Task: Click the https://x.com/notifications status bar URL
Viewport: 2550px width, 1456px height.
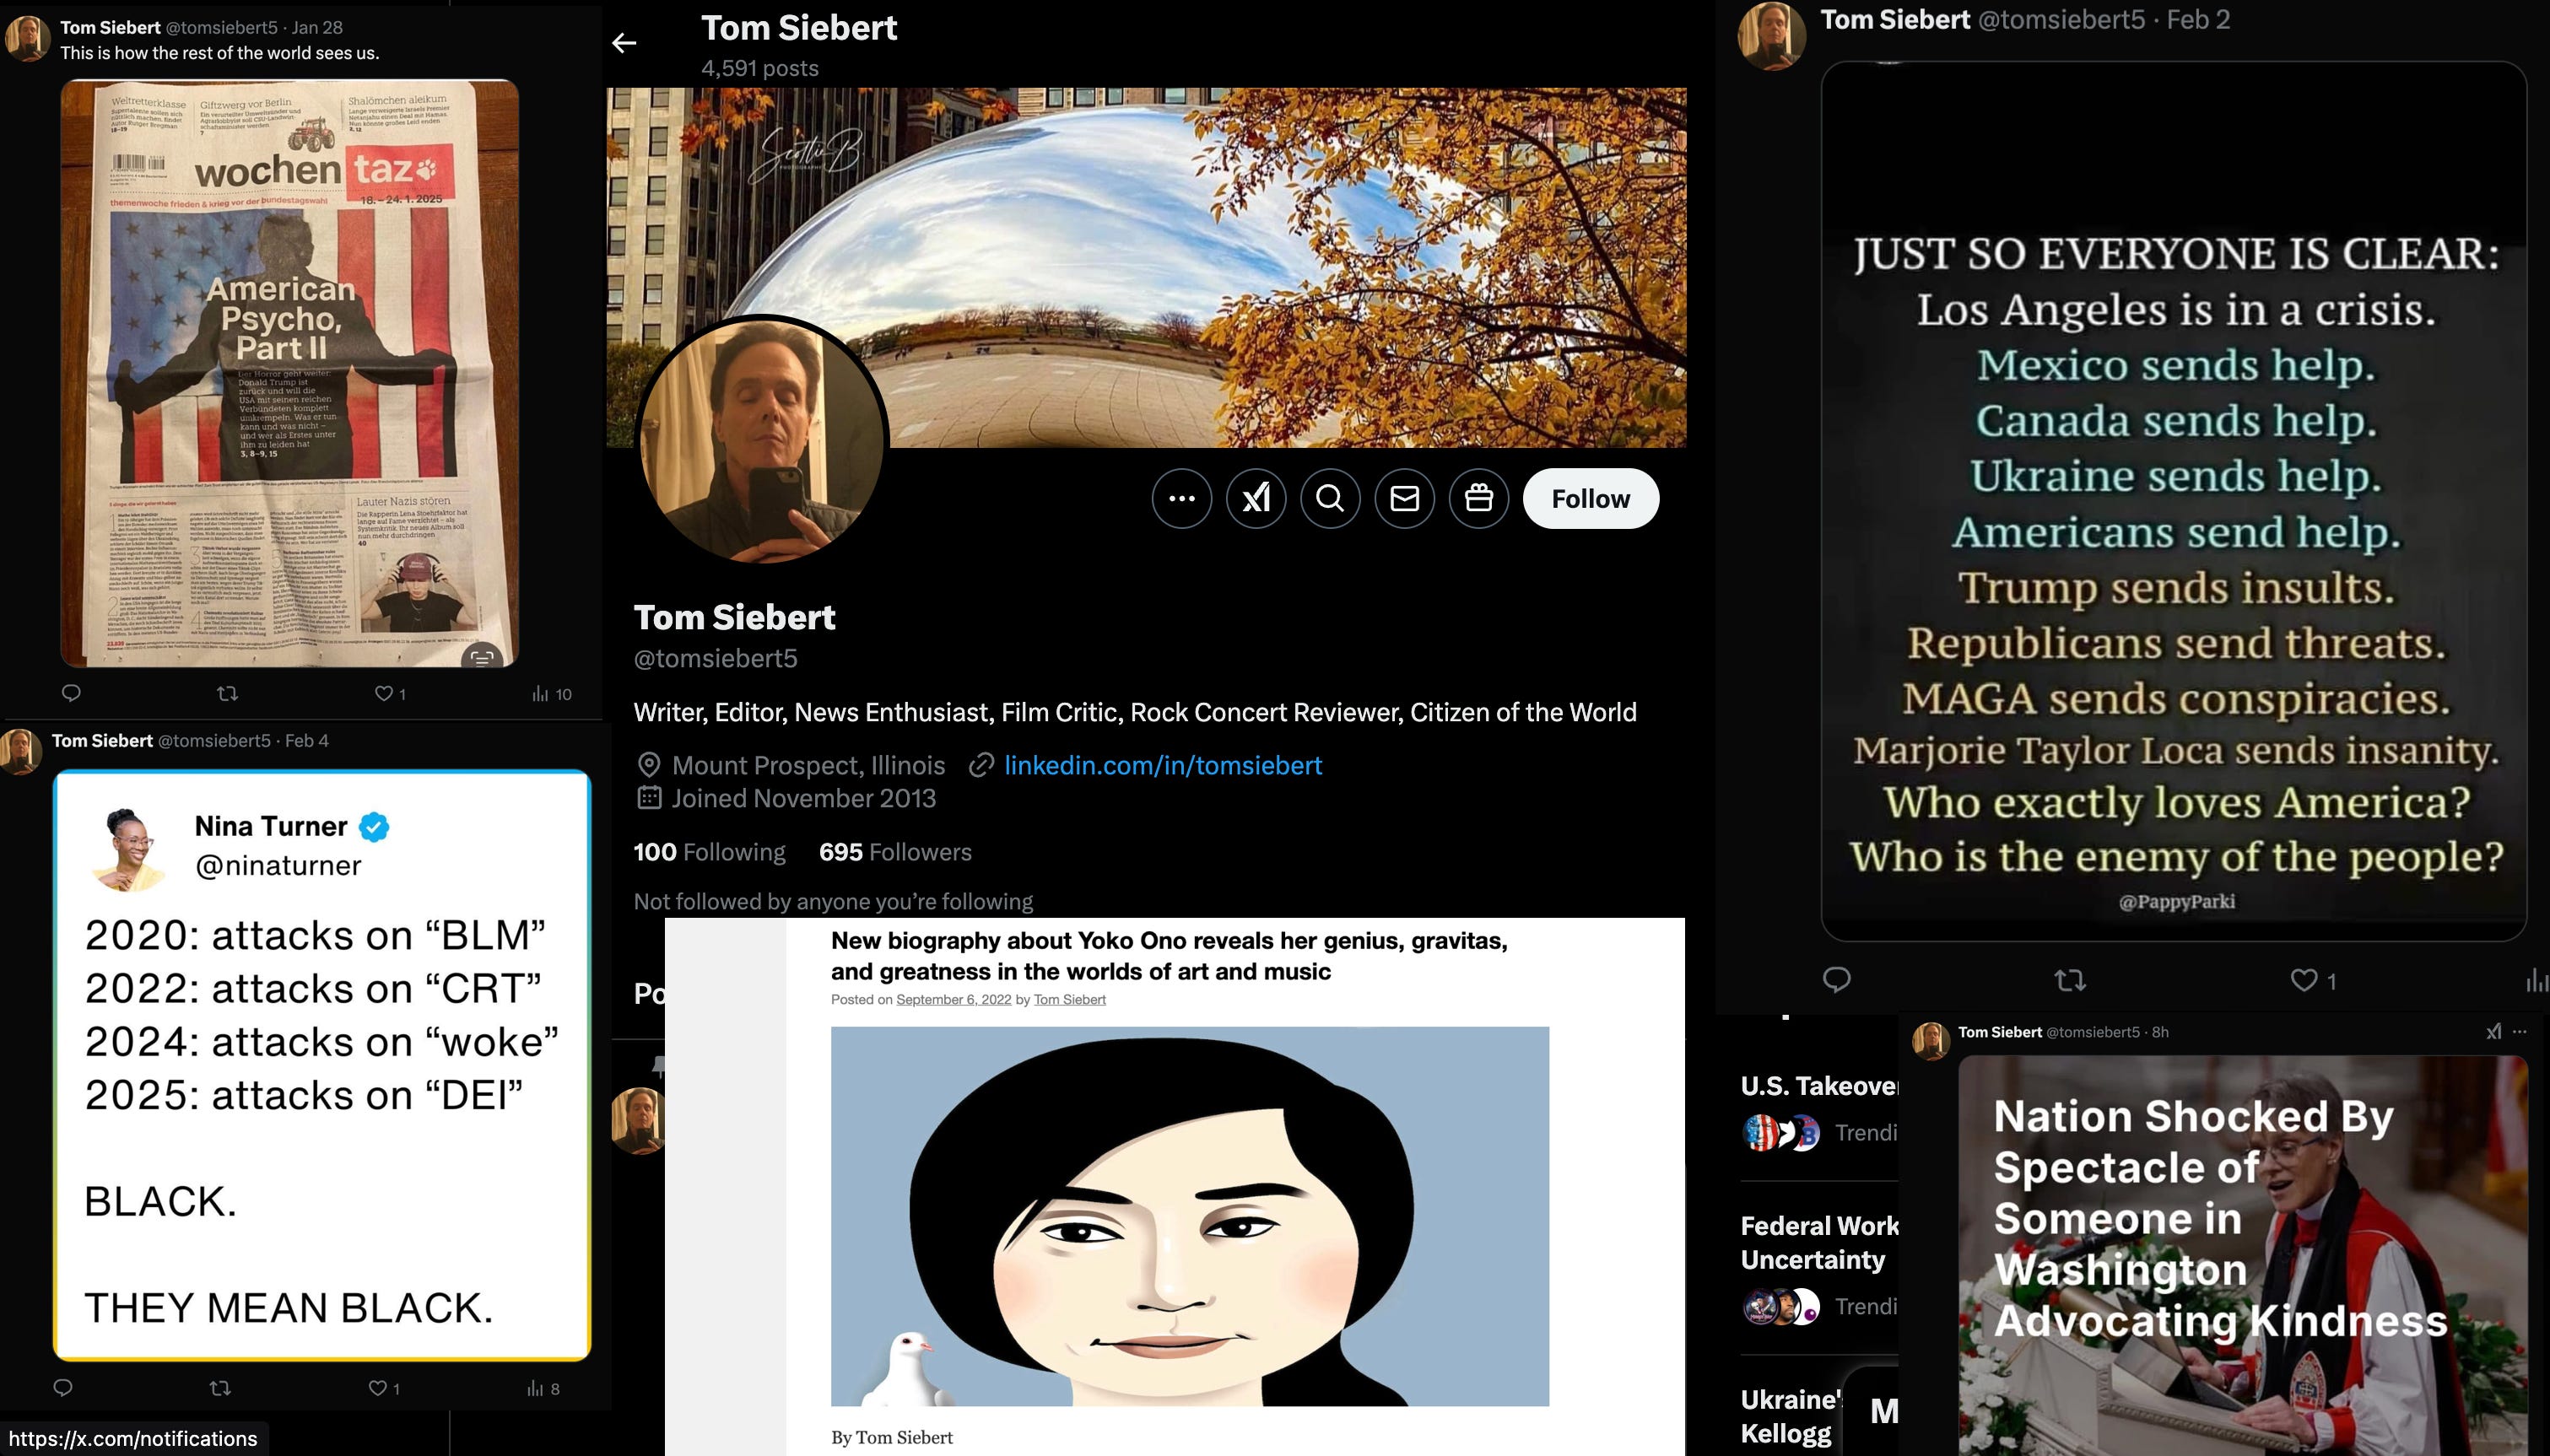Action: click(133, 1439)
